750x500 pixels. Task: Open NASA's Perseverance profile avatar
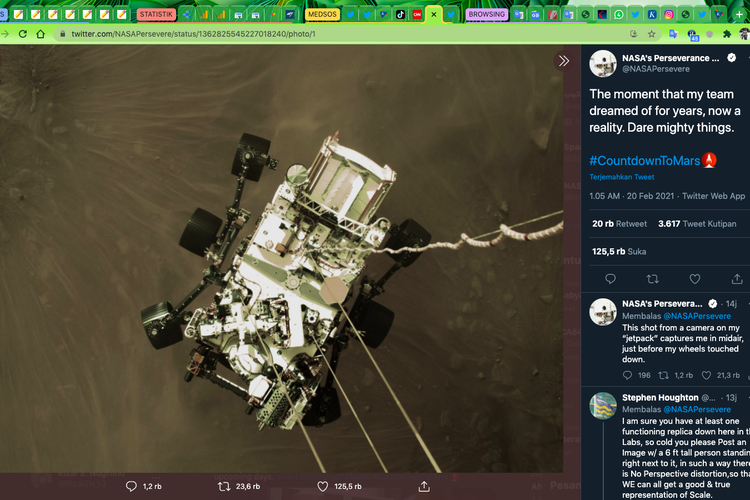(x=603, y=64)
